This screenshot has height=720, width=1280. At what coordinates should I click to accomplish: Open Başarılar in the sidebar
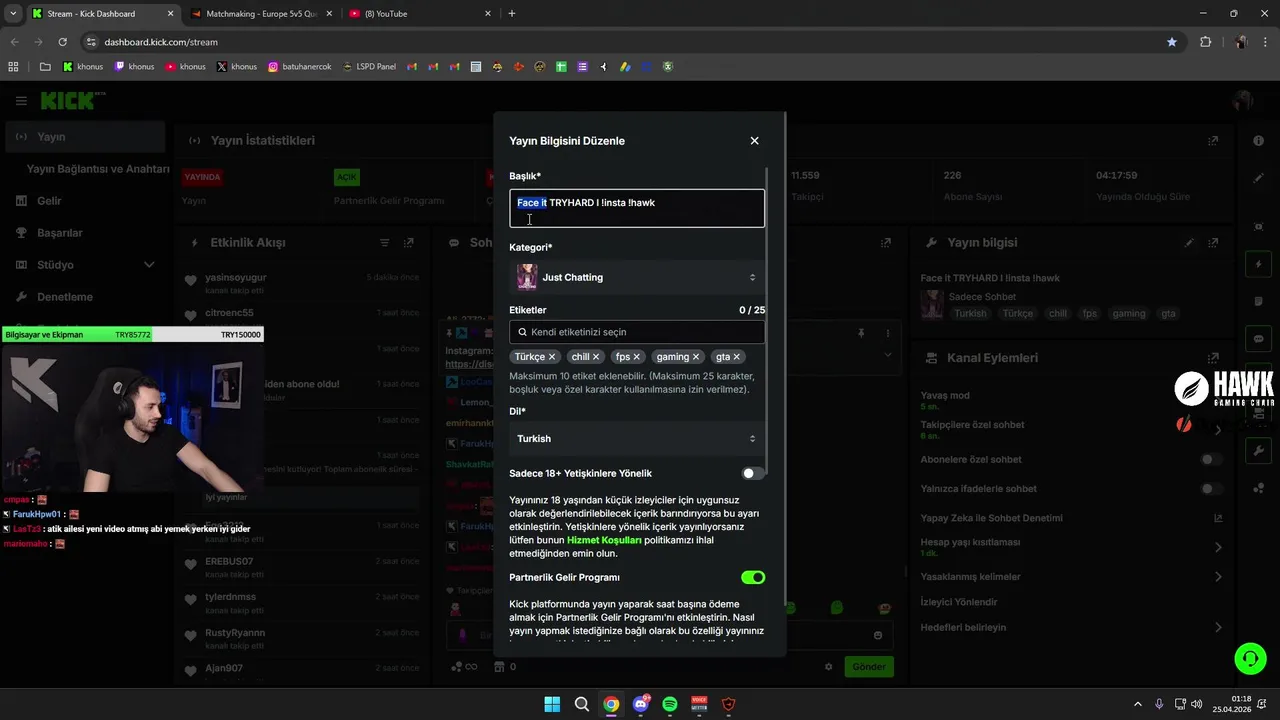pos(85,233)
